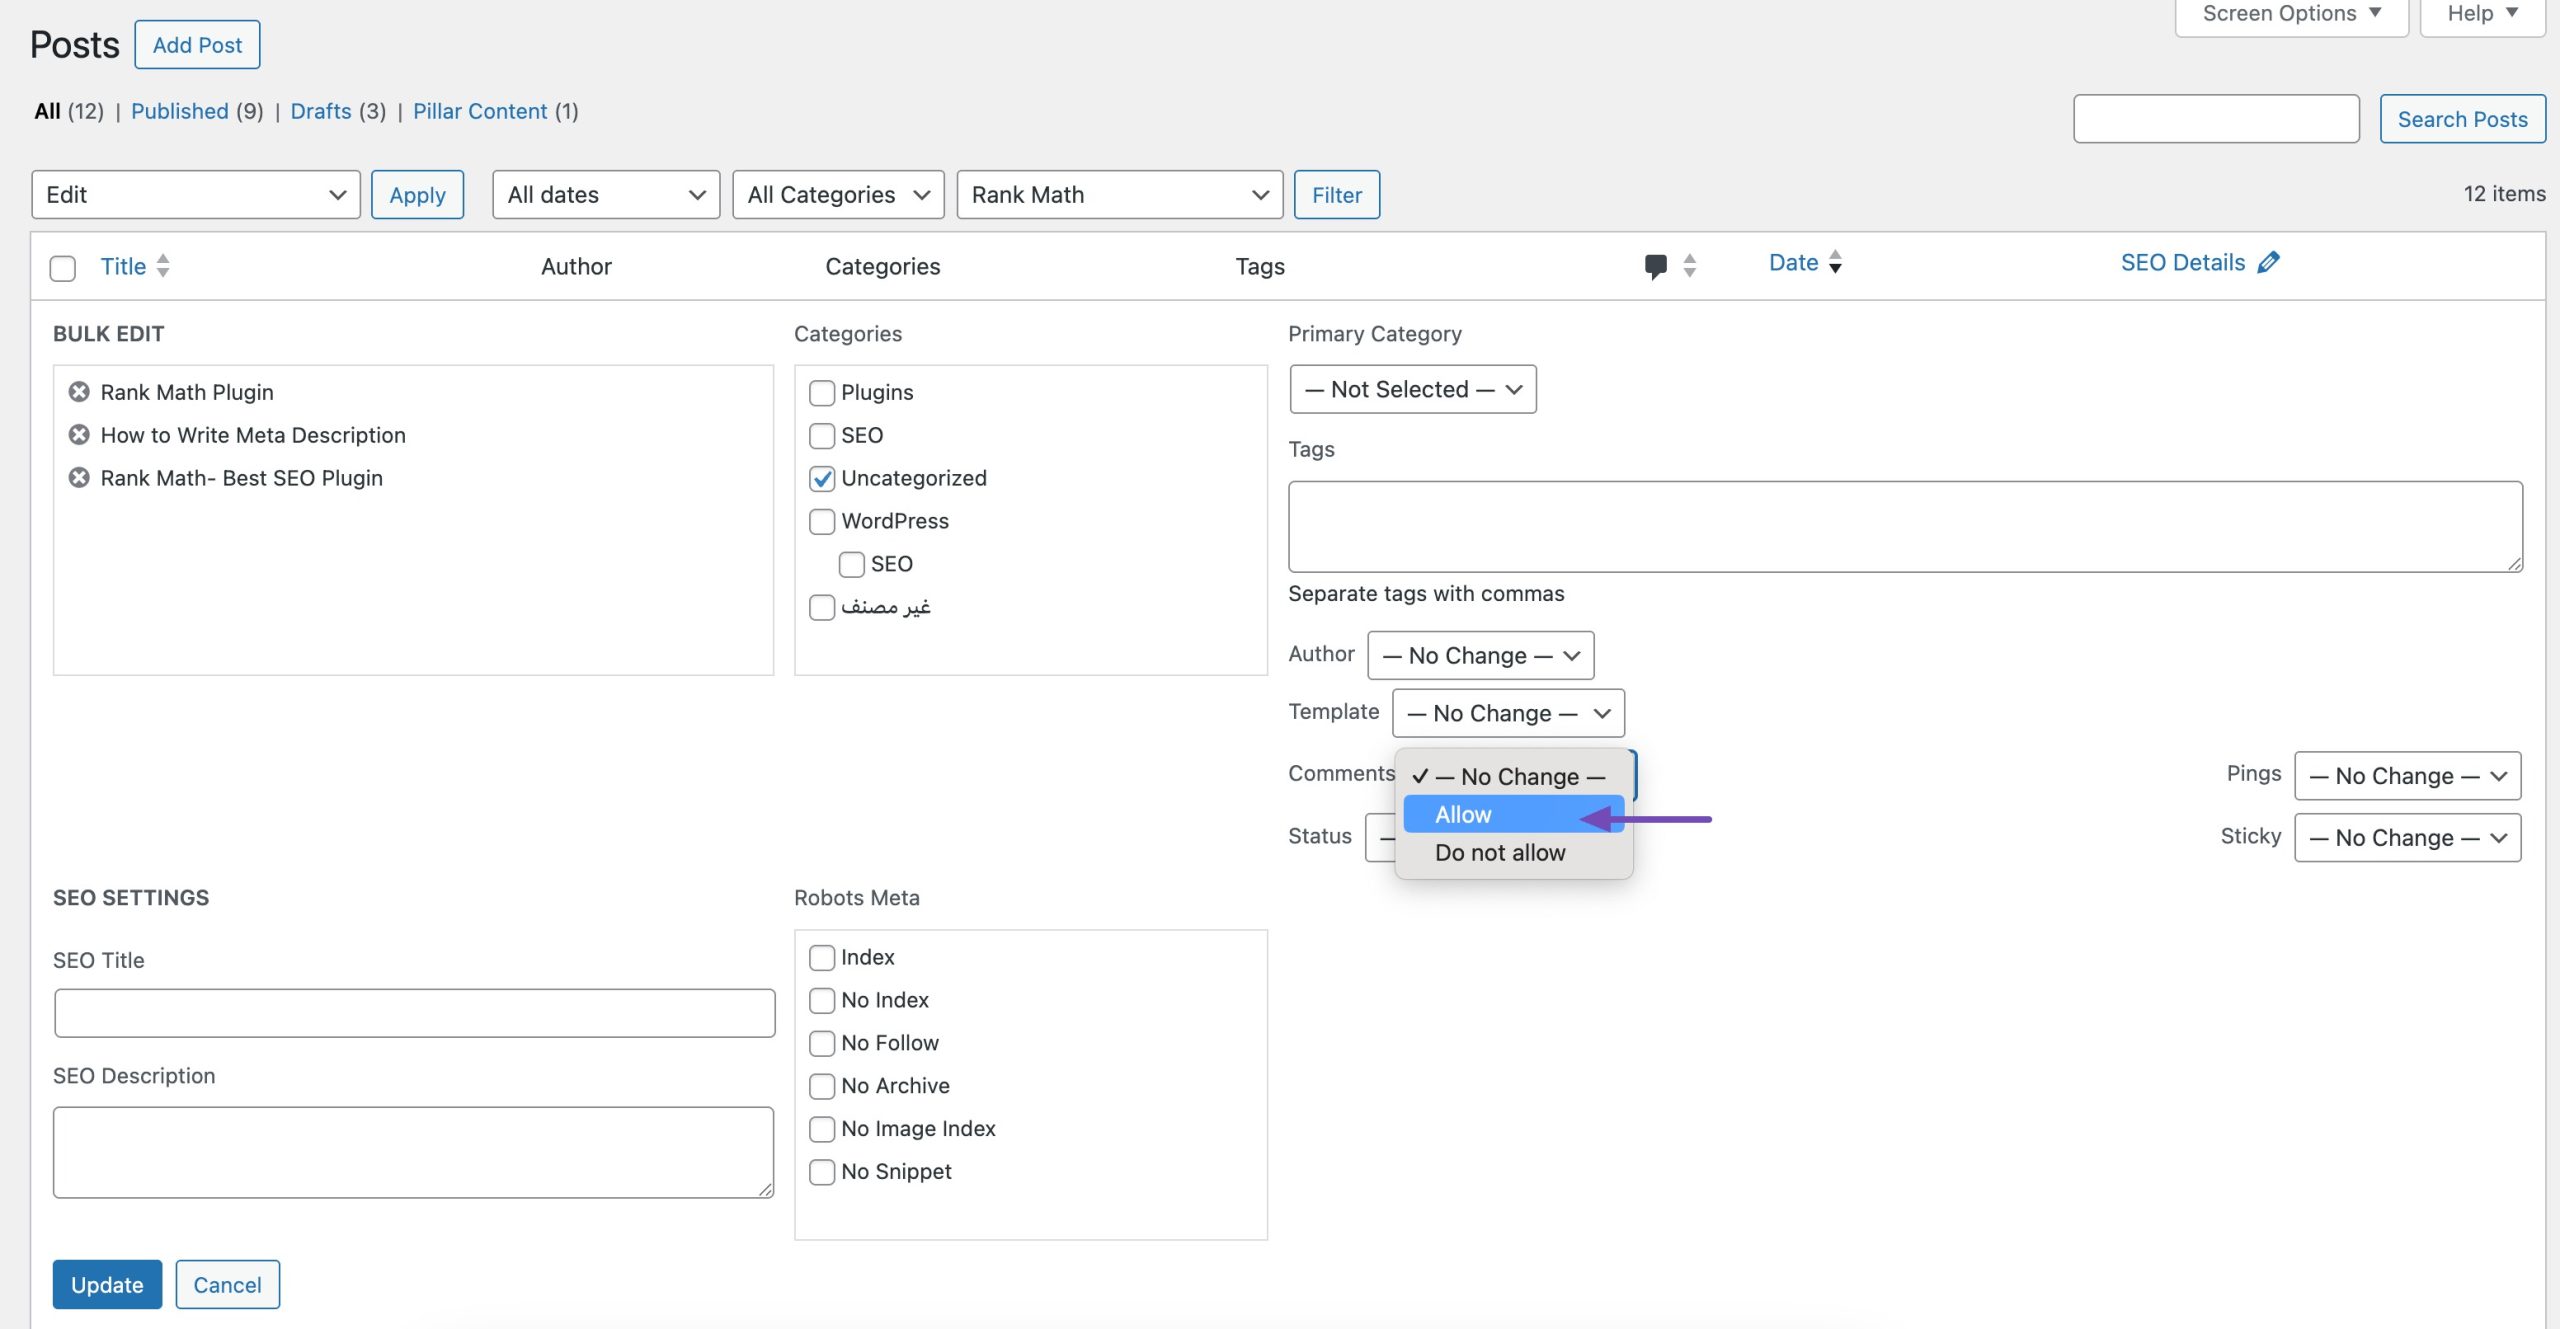The width and height of the screenshot is (2560, 1329).
Task: Focus the search posts input field
Action: (x=2216, y=119)
